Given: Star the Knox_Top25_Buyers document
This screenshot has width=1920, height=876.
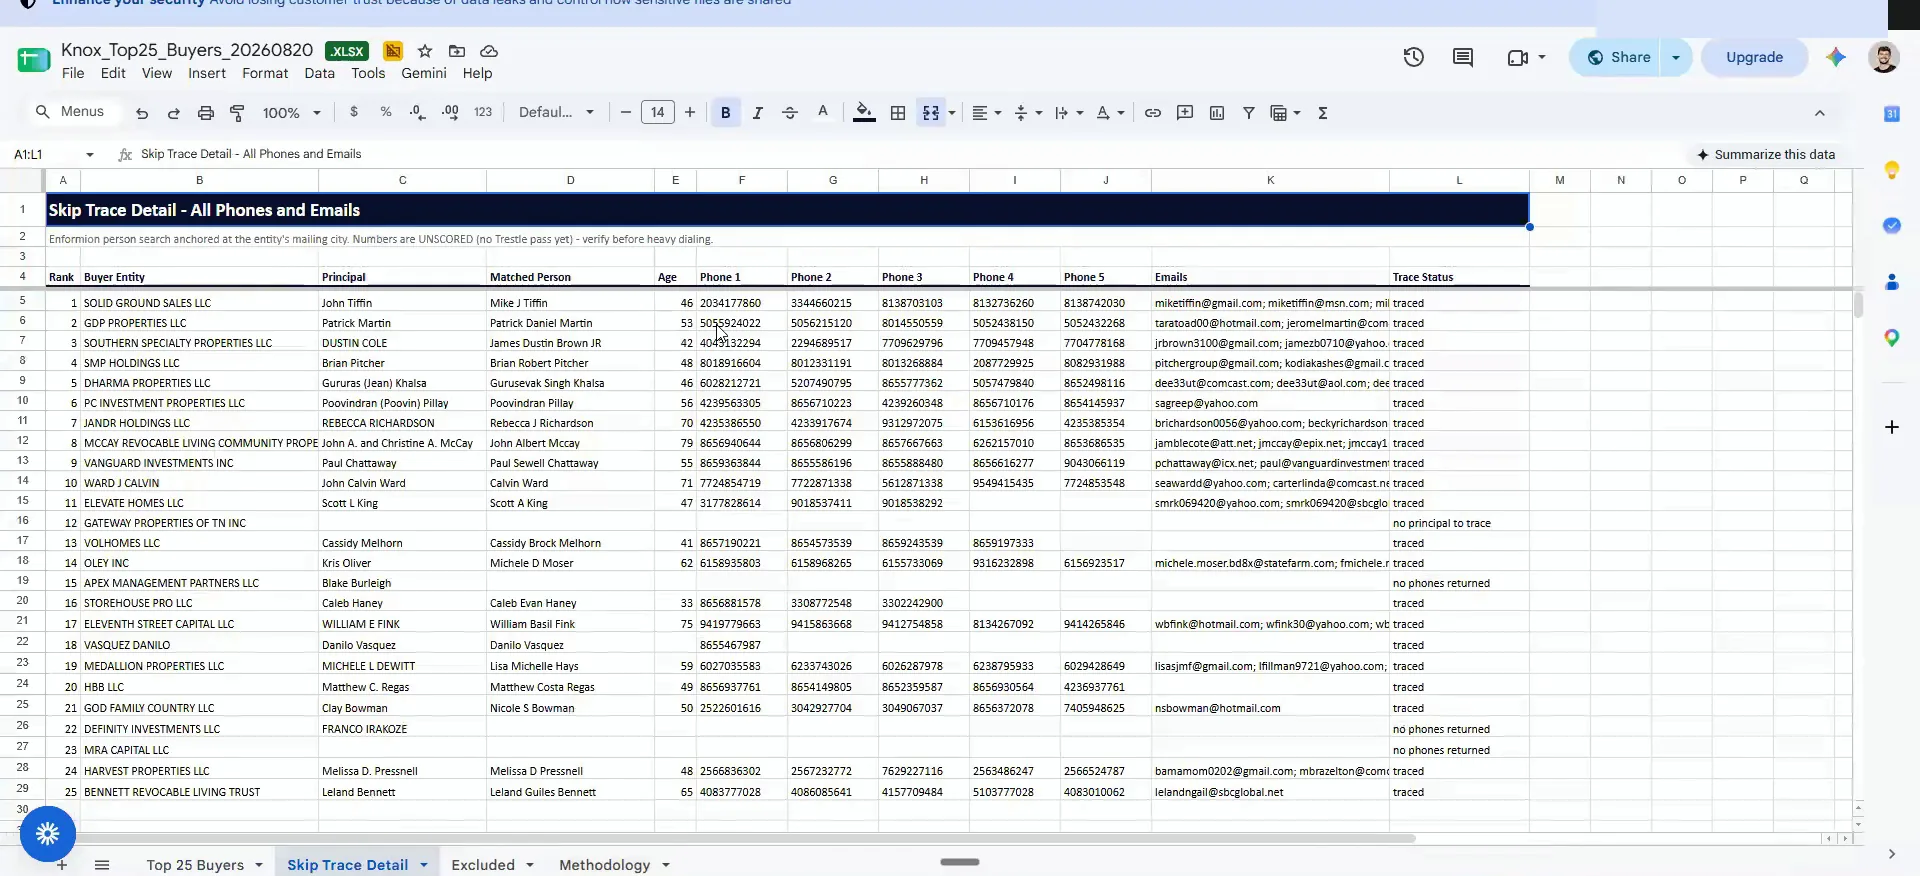Looking at the screenshot, I should pos(425,51).
